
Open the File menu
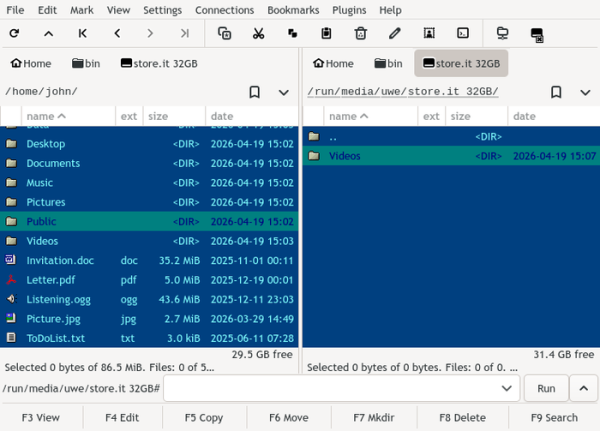15,10
